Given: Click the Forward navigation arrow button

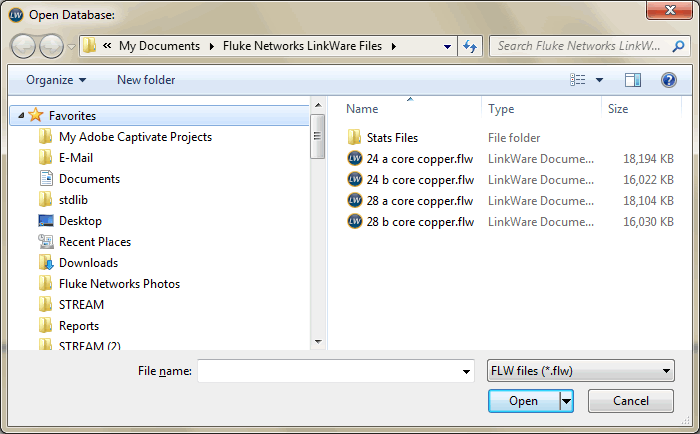Looking at the screenshot, I should 51,46.
